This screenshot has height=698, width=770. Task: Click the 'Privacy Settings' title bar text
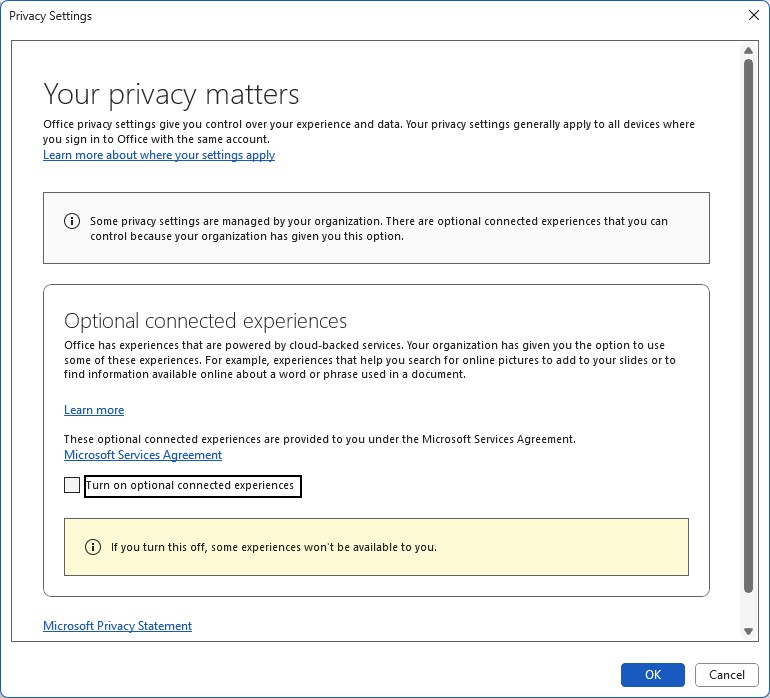(50, 16)
